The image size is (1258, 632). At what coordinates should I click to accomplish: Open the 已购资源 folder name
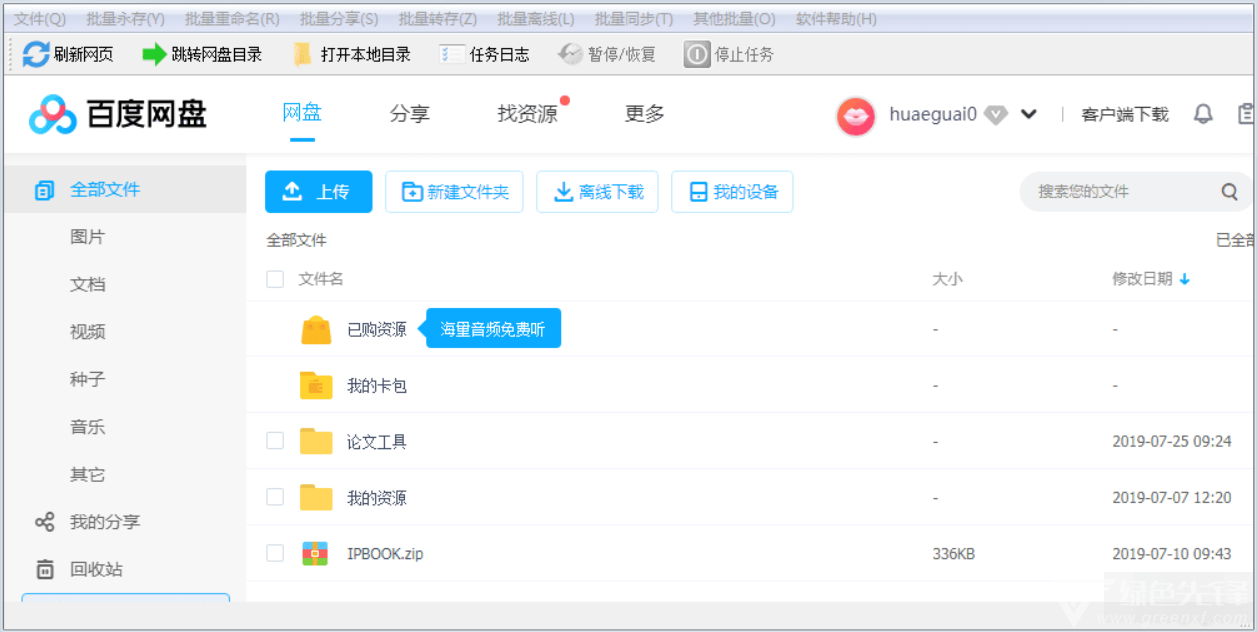point(377,330)
